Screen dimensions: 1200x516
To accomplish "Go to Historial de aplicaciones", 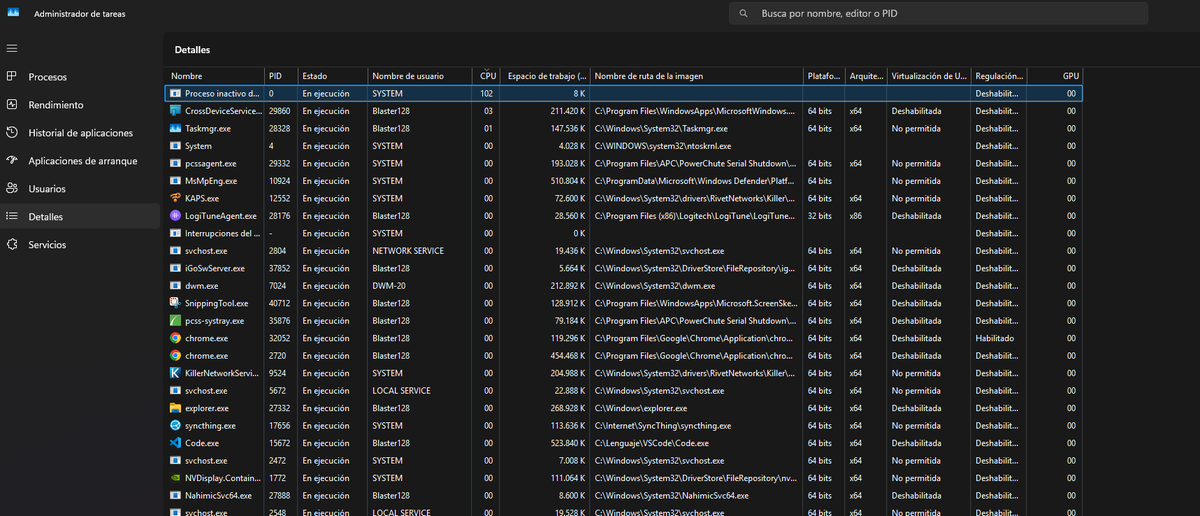I will (x=80, y=133).
